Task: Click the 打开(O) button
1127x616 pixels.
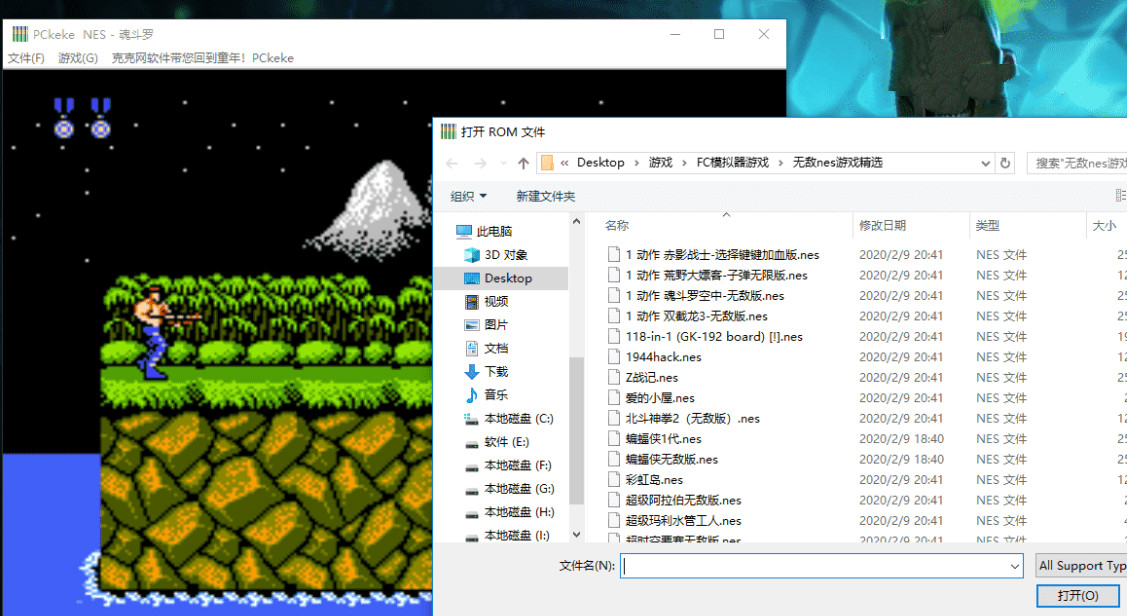Action: 1078,596
